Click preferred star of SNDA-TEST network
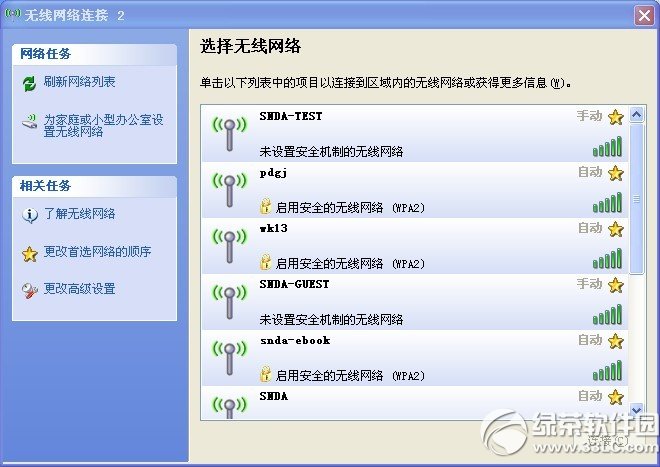Image resolution: width=660 pixels, height=467 pixels. pos(615,117)
